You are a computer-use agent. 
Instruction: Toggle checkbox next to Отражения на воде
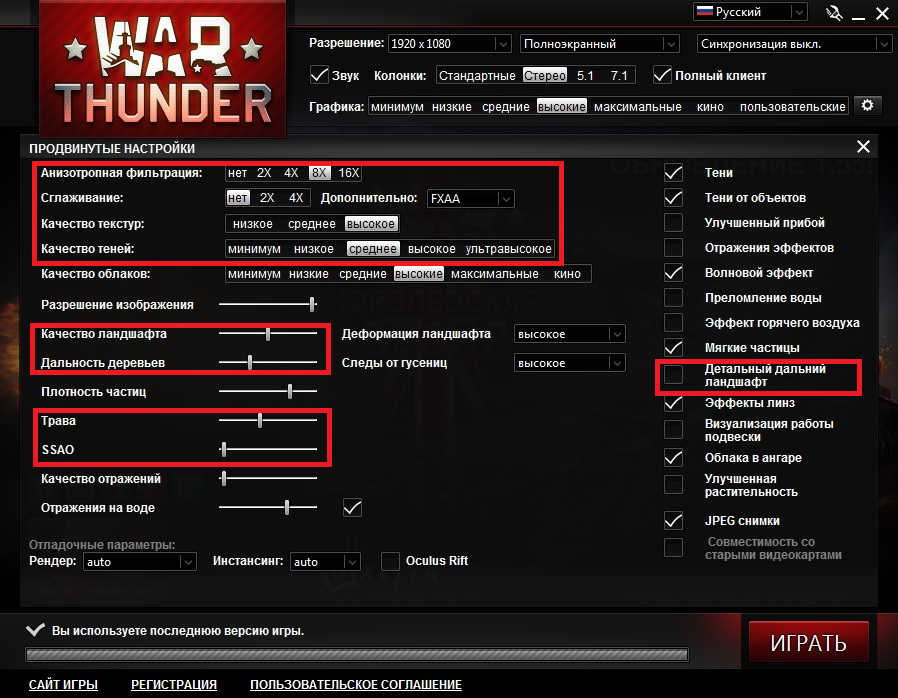point(352,507)
